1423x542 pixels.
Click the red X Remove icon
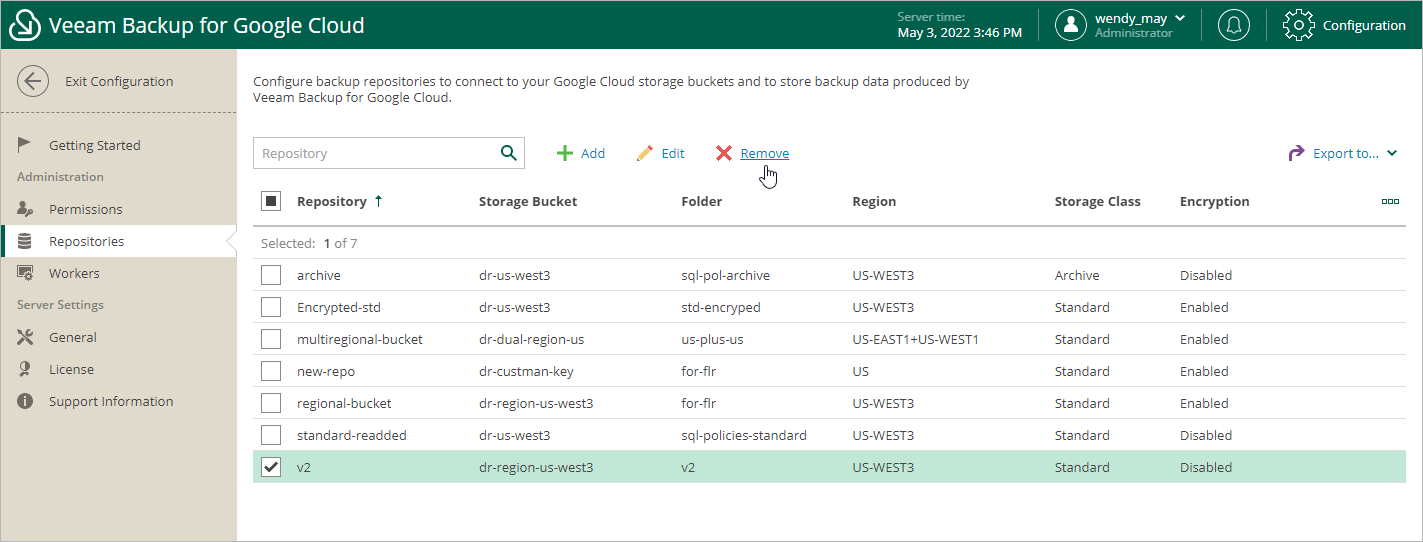(x=724, y=153)
